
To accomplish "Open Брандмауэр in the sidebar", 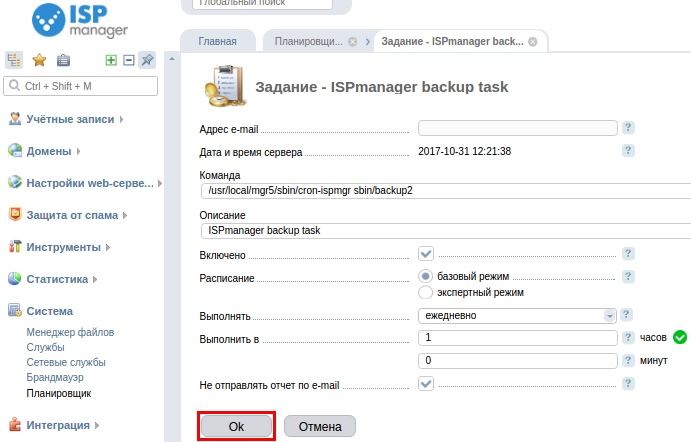I will click(x=55, y=377).
